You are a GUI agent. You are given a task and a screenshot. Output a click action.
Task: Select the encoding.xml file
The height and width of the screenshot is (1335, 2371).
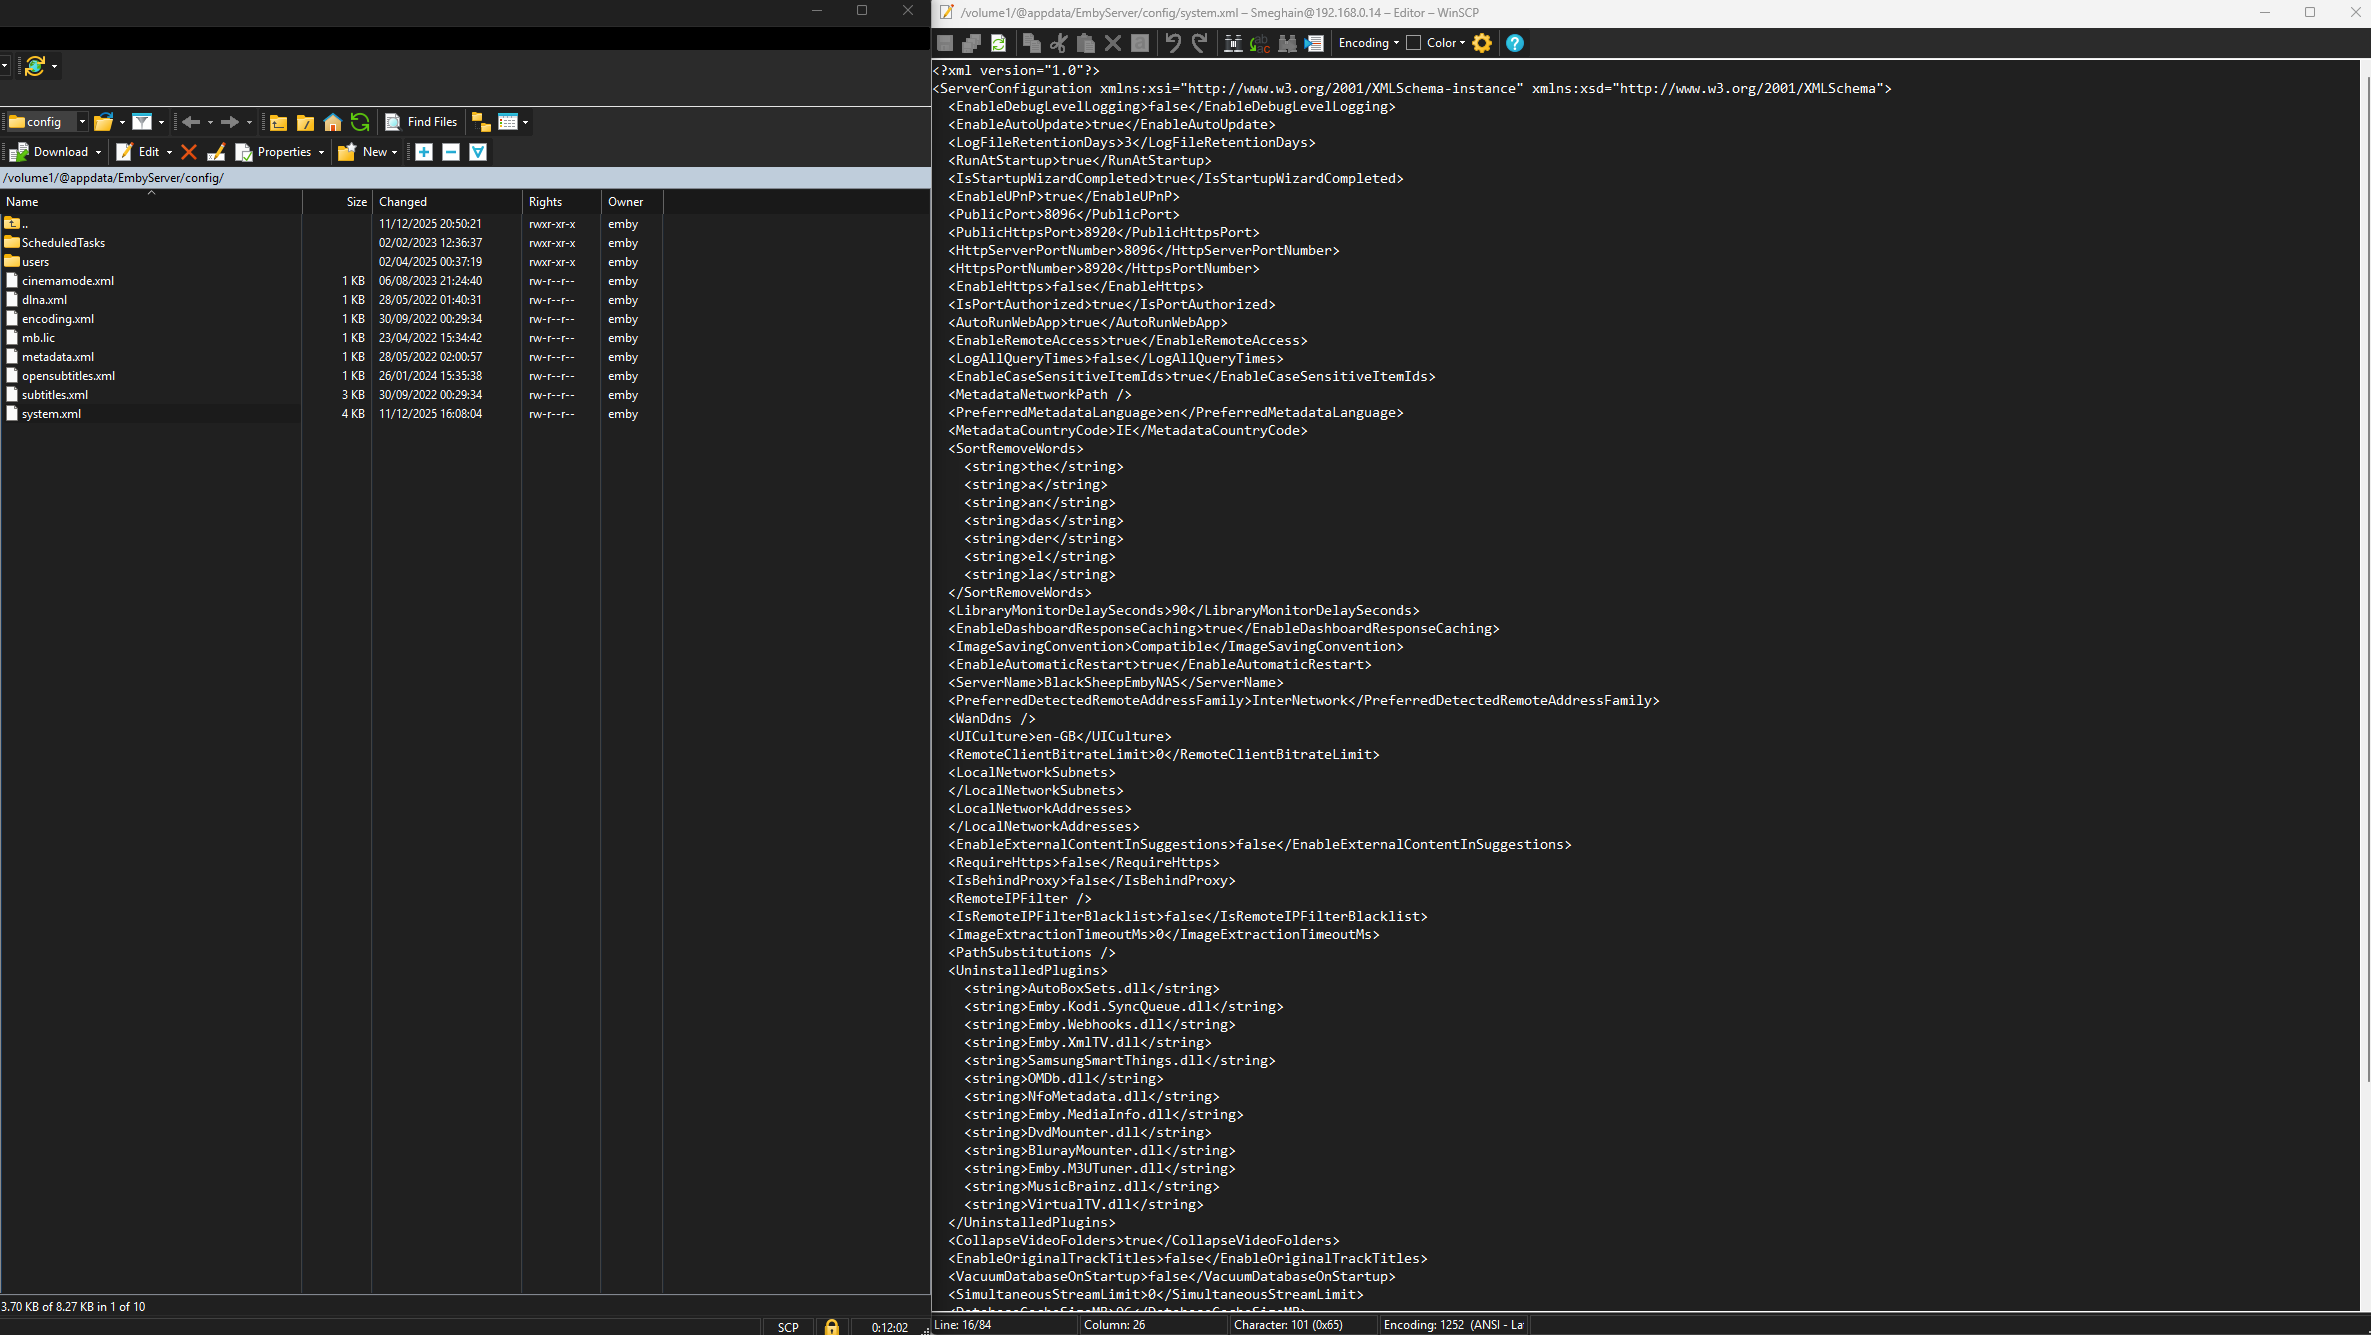pos(58,319)
